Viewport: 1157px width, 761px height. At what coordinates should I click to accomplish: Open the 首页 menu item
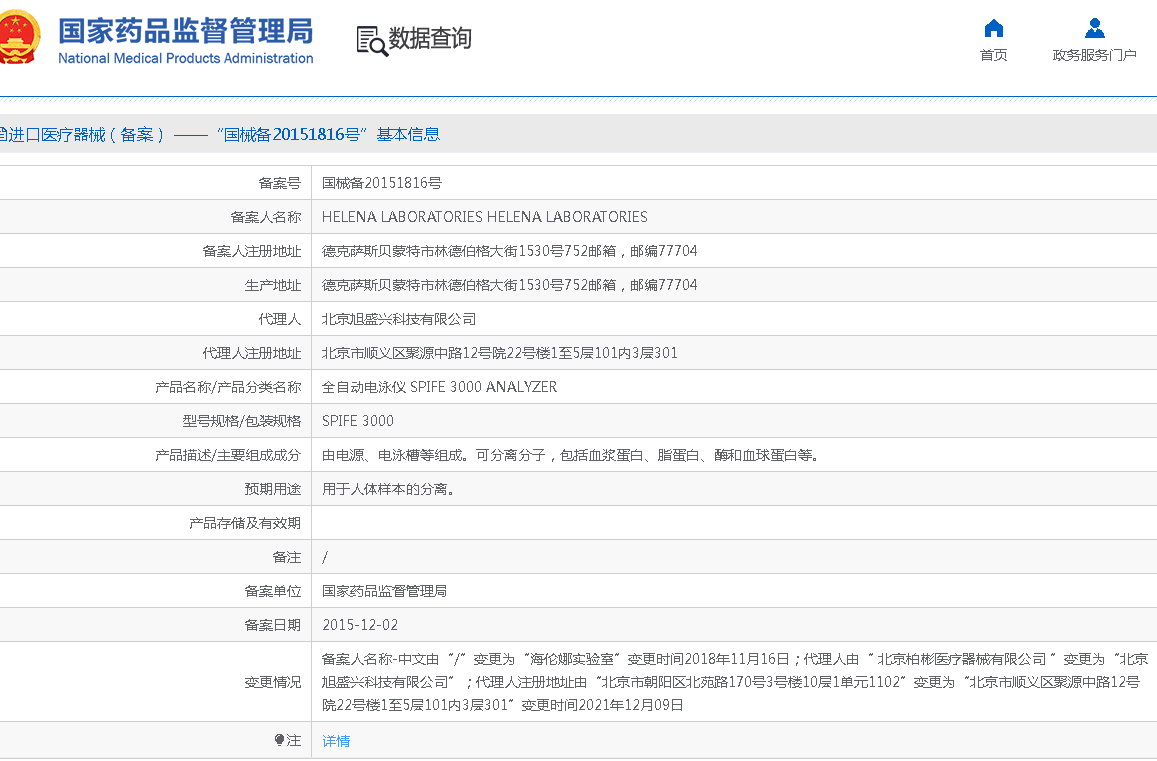click(993, 55)
